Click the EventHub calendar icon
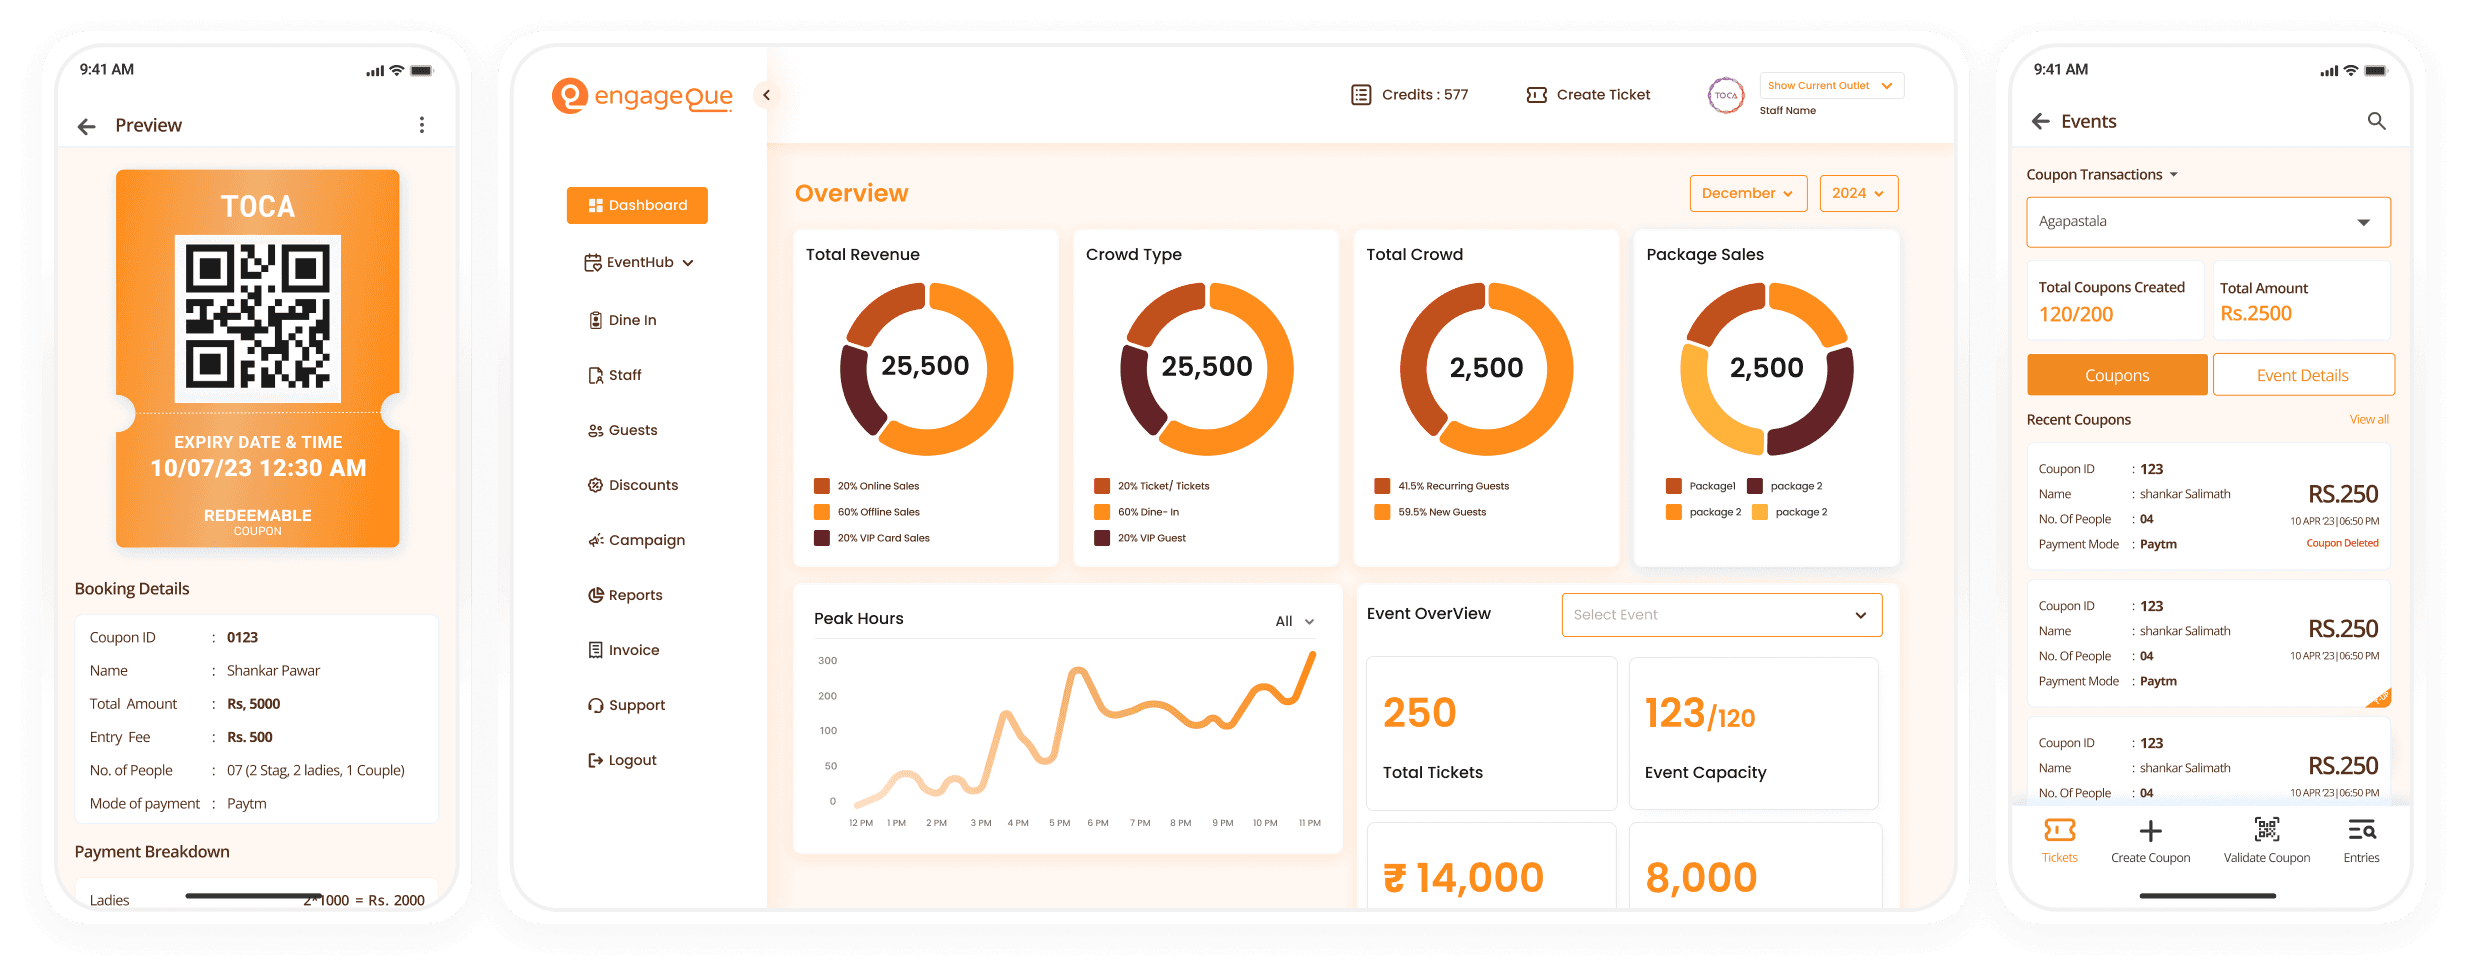This screenshot has height=975, width=2467. pyautogui.click(x=593, y=263)
